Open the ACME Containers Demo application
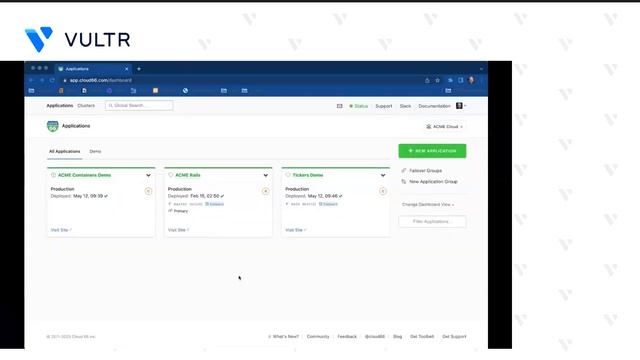The width and height of the screenshot is (640, 360). click(x=84, y=175)
